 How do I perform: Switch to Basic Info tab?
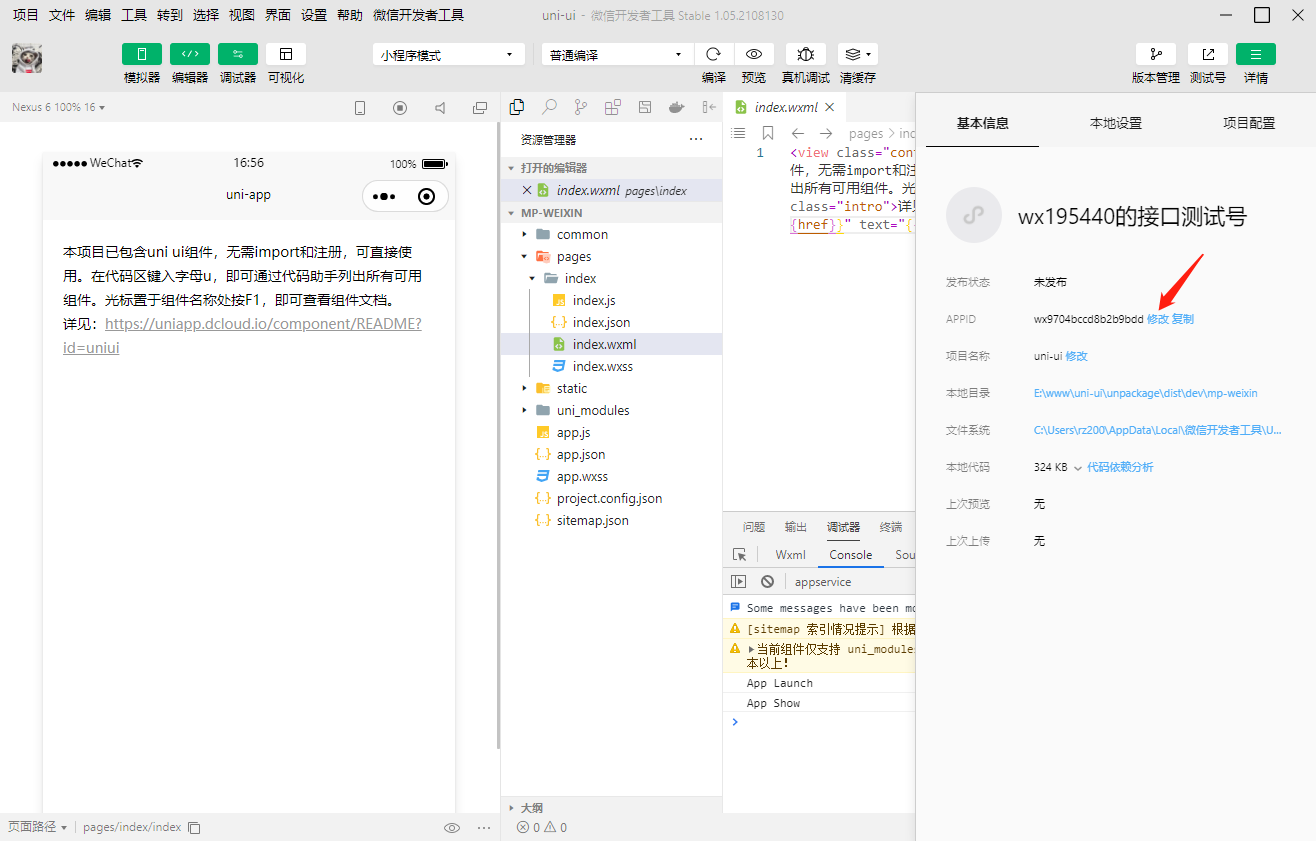[x=983, y=123]
